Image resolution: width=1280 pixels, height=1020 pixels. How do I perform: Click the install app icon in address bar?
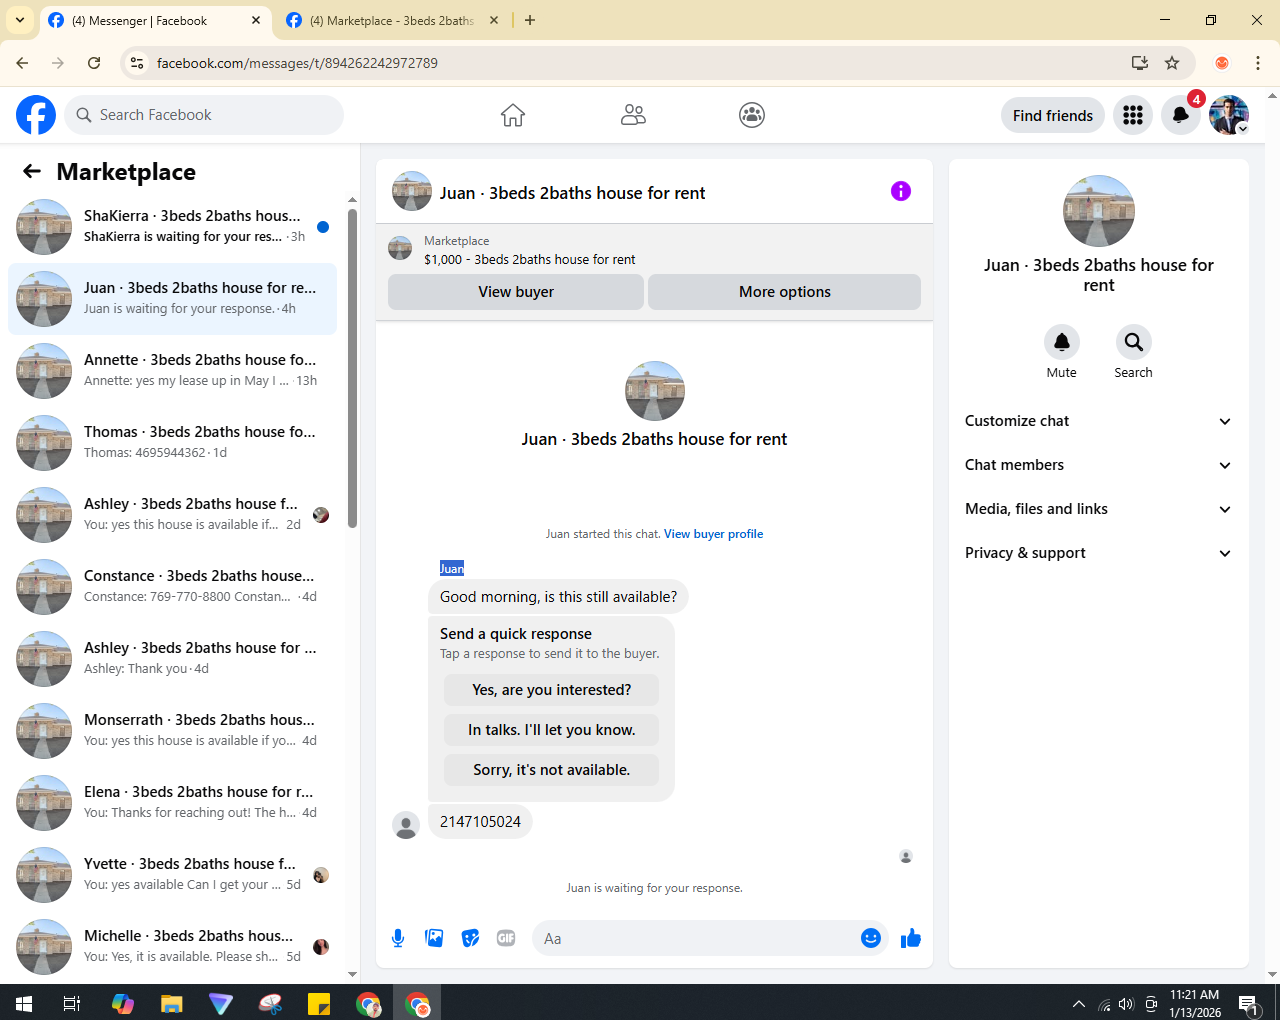click(x=1139, y=63)
